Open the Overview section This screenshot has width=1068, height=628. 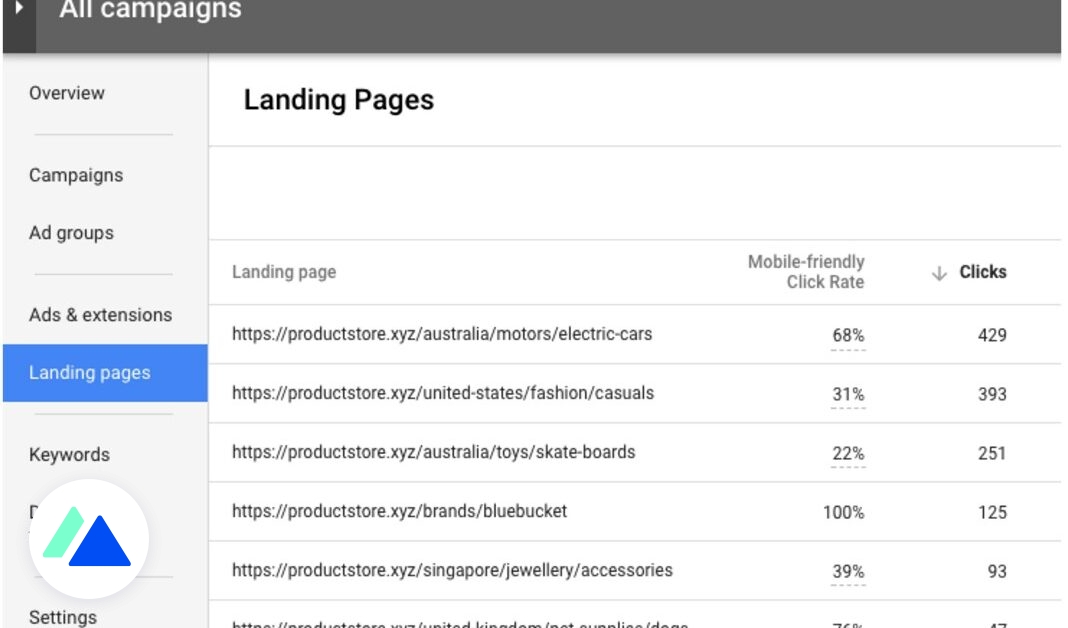point(70,93)
